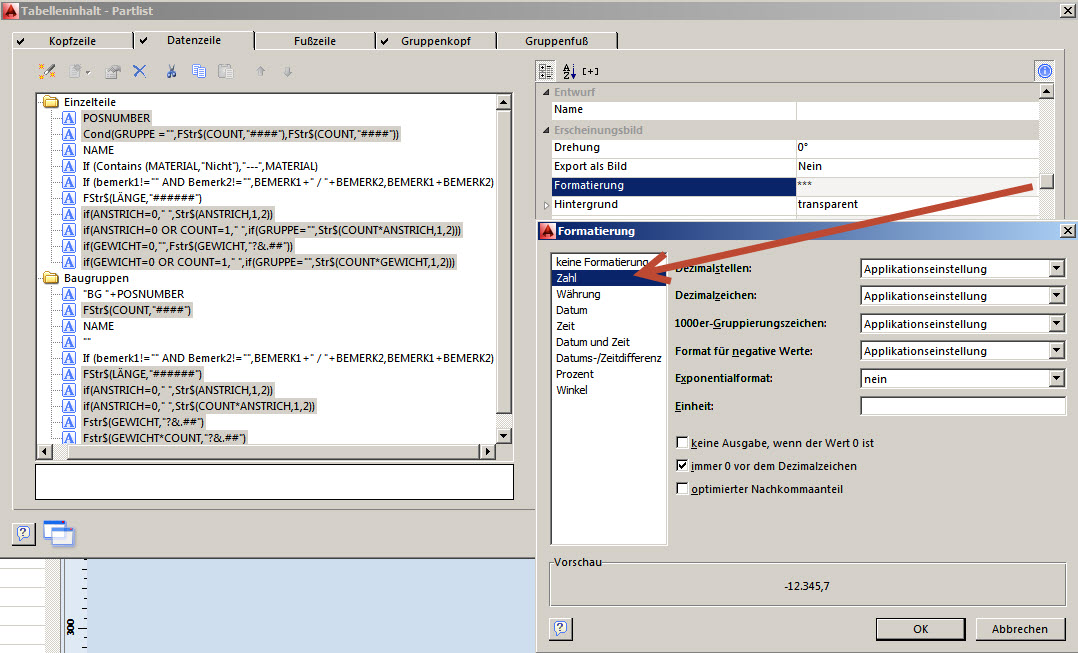Sort properties alphabetically with the A-Z icon
The height and width of the screenshot is (653, 1078).
click(569, 71)
